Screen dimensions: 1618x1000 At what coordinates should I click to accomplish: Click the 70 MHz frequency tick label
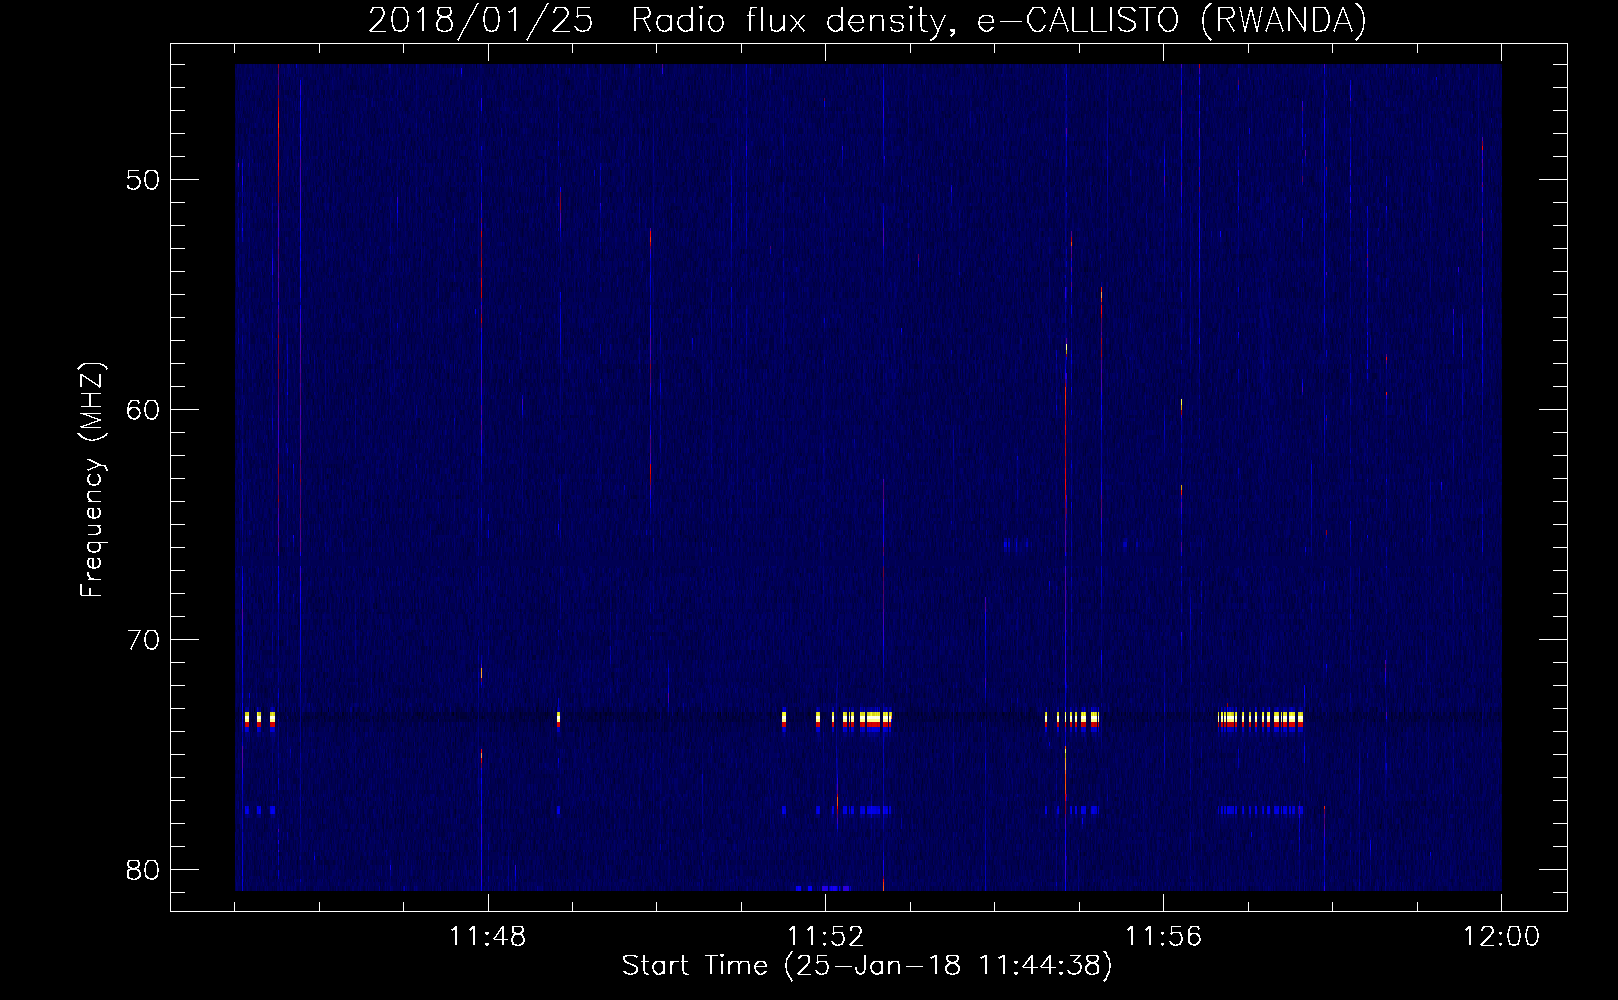144,639
